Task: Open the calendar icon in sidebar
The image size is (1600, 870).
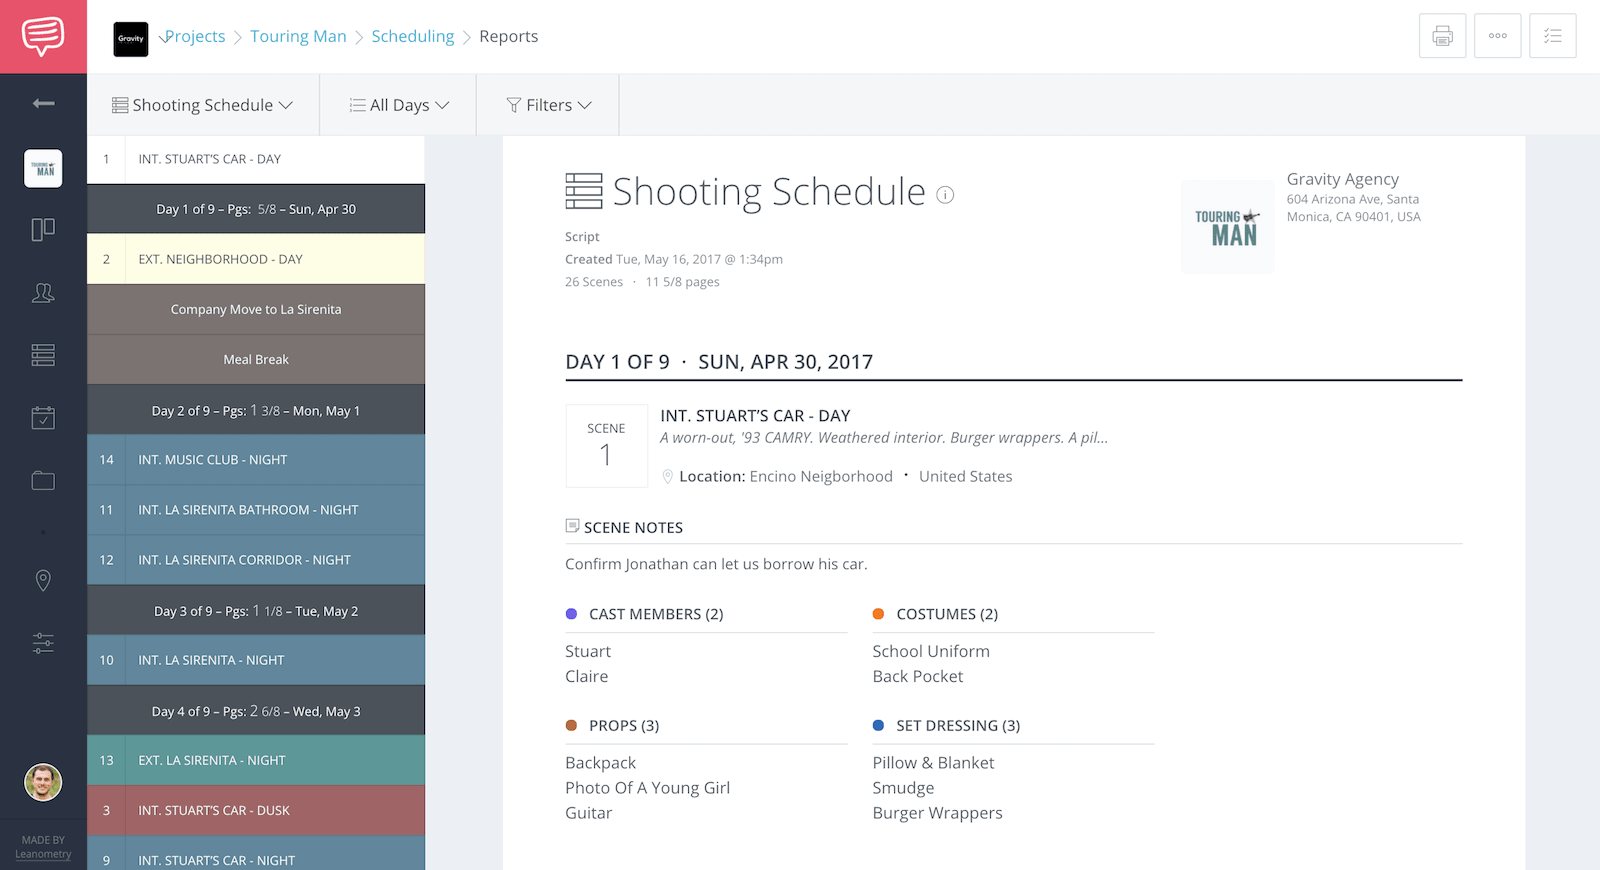Action: (x=43, y=418)
